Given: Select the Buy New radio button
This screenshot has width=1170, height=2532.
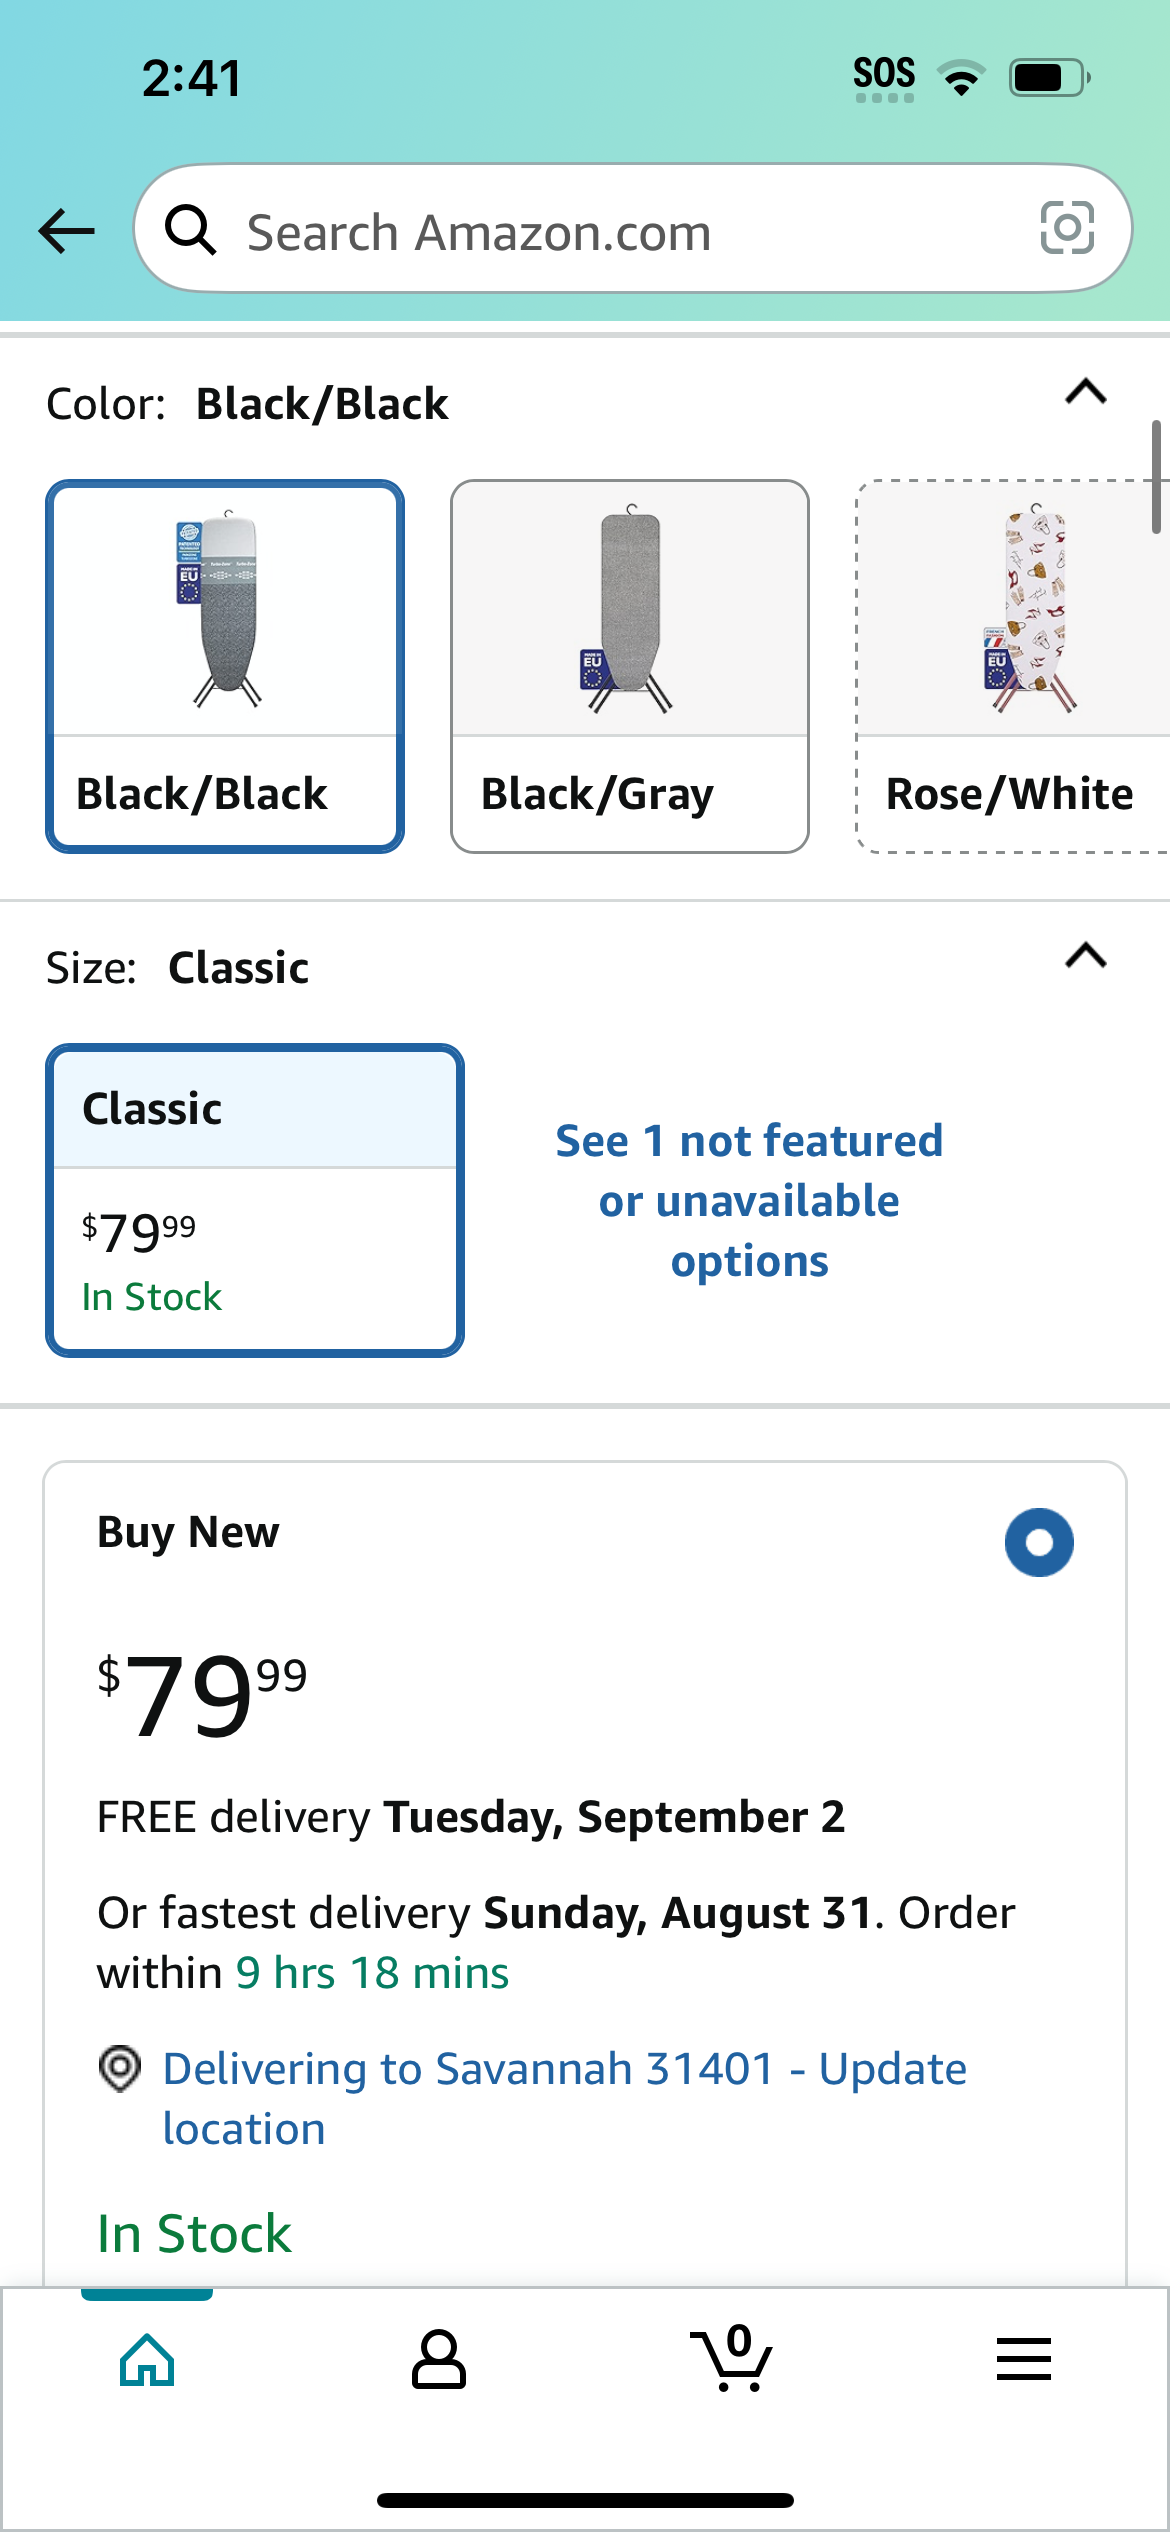Looking at the screenshot, I should [x=1039, y=1542].
